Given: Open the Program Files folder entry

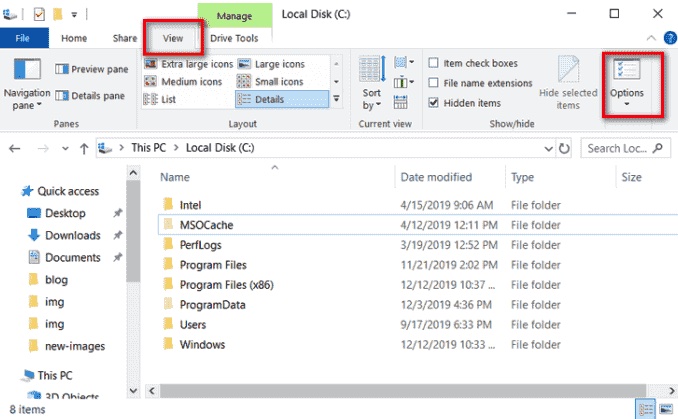Looking at the screenshot, I should pyautogui.click(x=213, y=265).
